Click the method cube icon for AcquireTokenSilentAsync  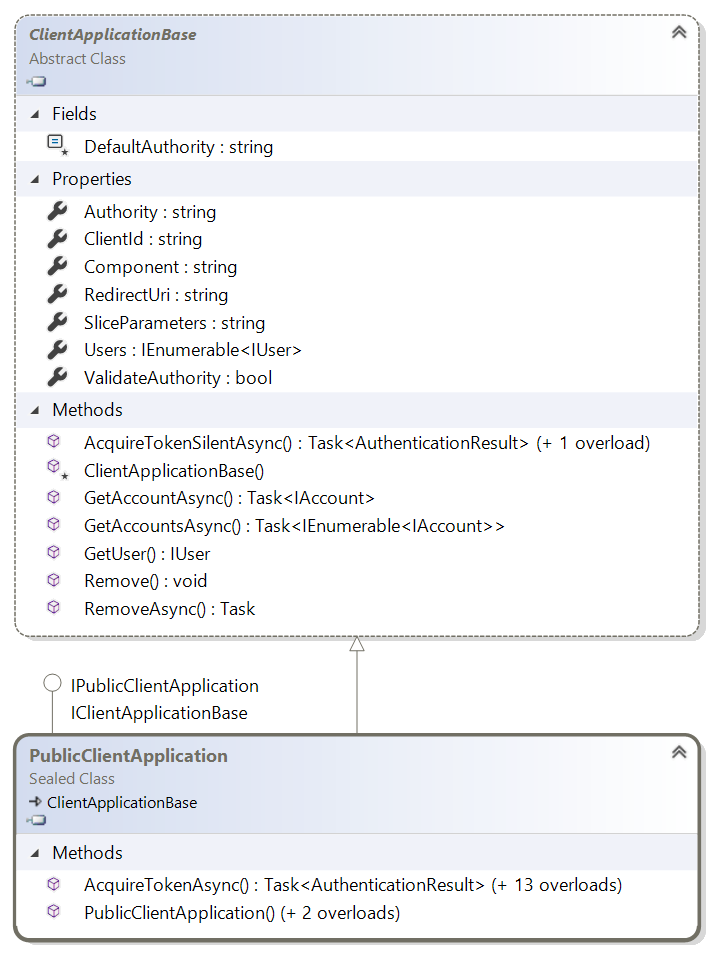pyautogui.click(x=54, y=441)
